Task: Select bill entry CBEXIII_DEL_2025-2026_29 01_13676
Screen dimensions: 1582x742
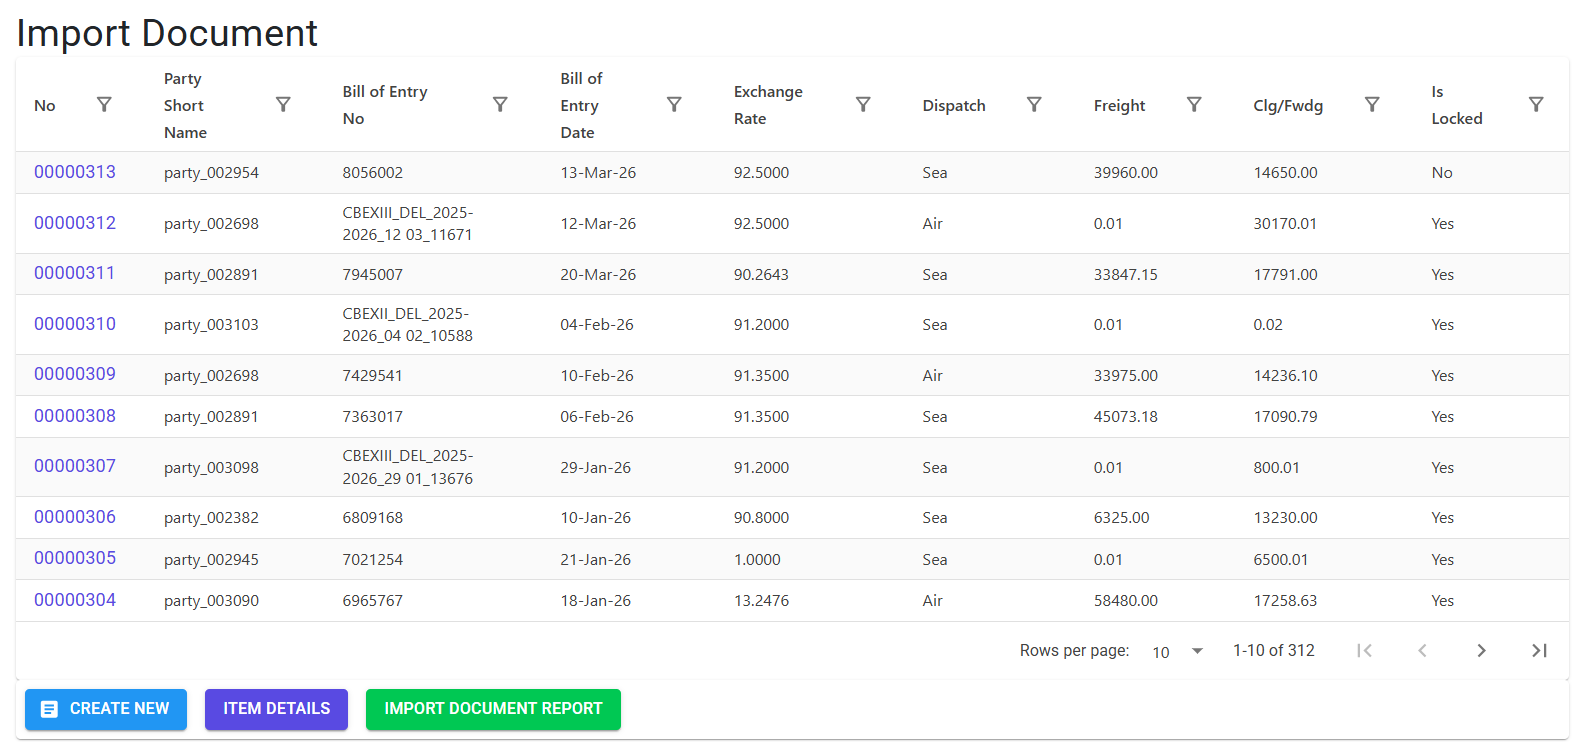Action: [x=408, y=467]
